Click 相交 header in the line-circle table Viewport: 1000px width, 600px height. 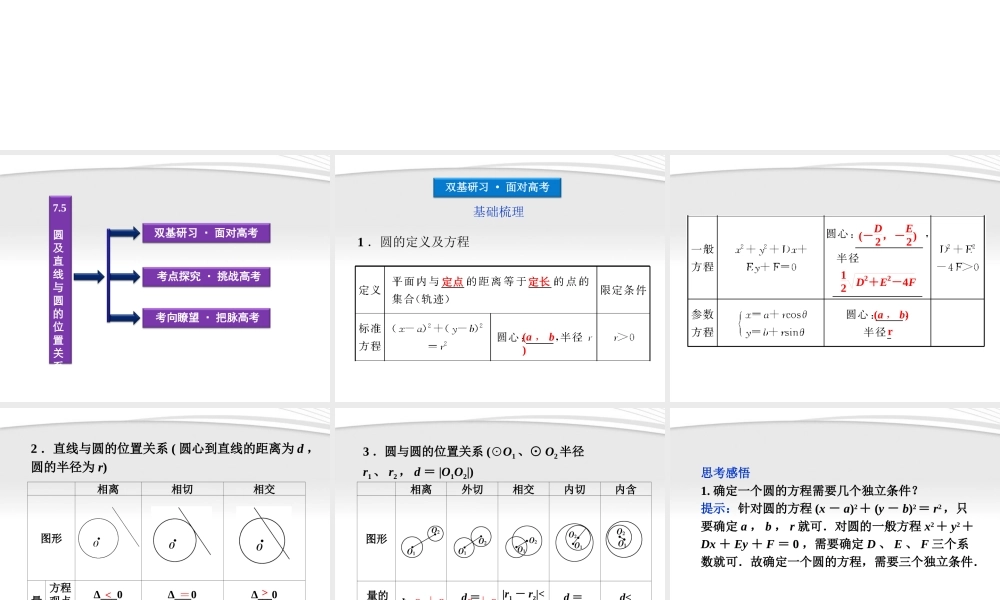264,489
